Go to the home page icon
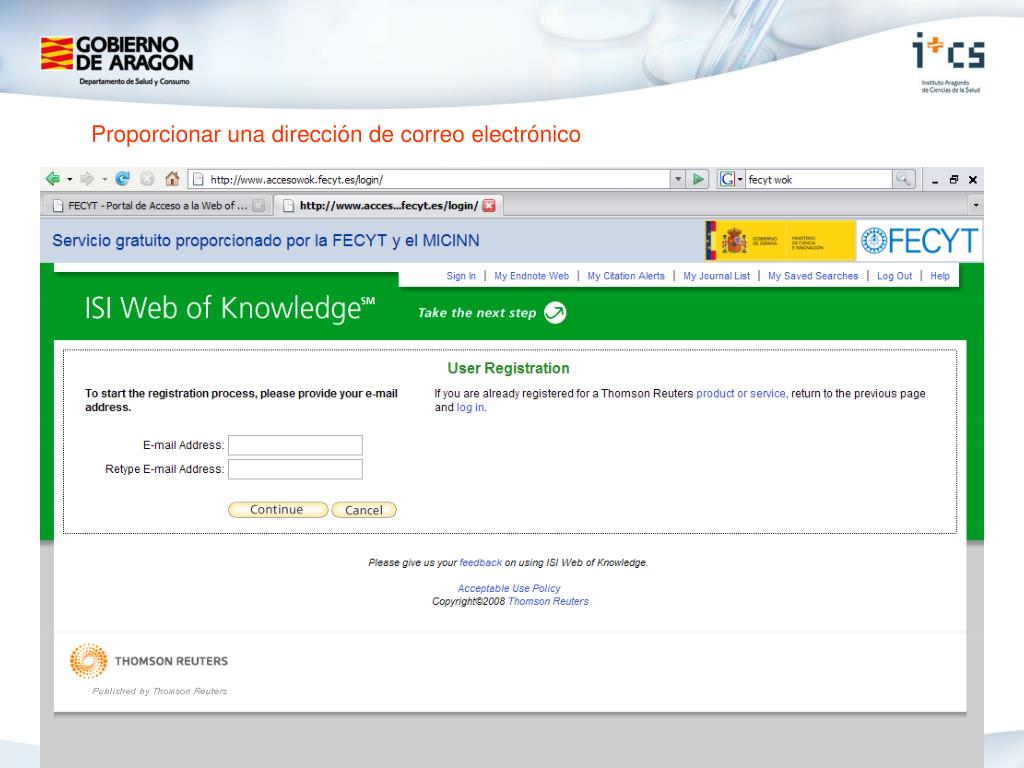The height and width of the screenshot is (768, 1024). [172, 178]
